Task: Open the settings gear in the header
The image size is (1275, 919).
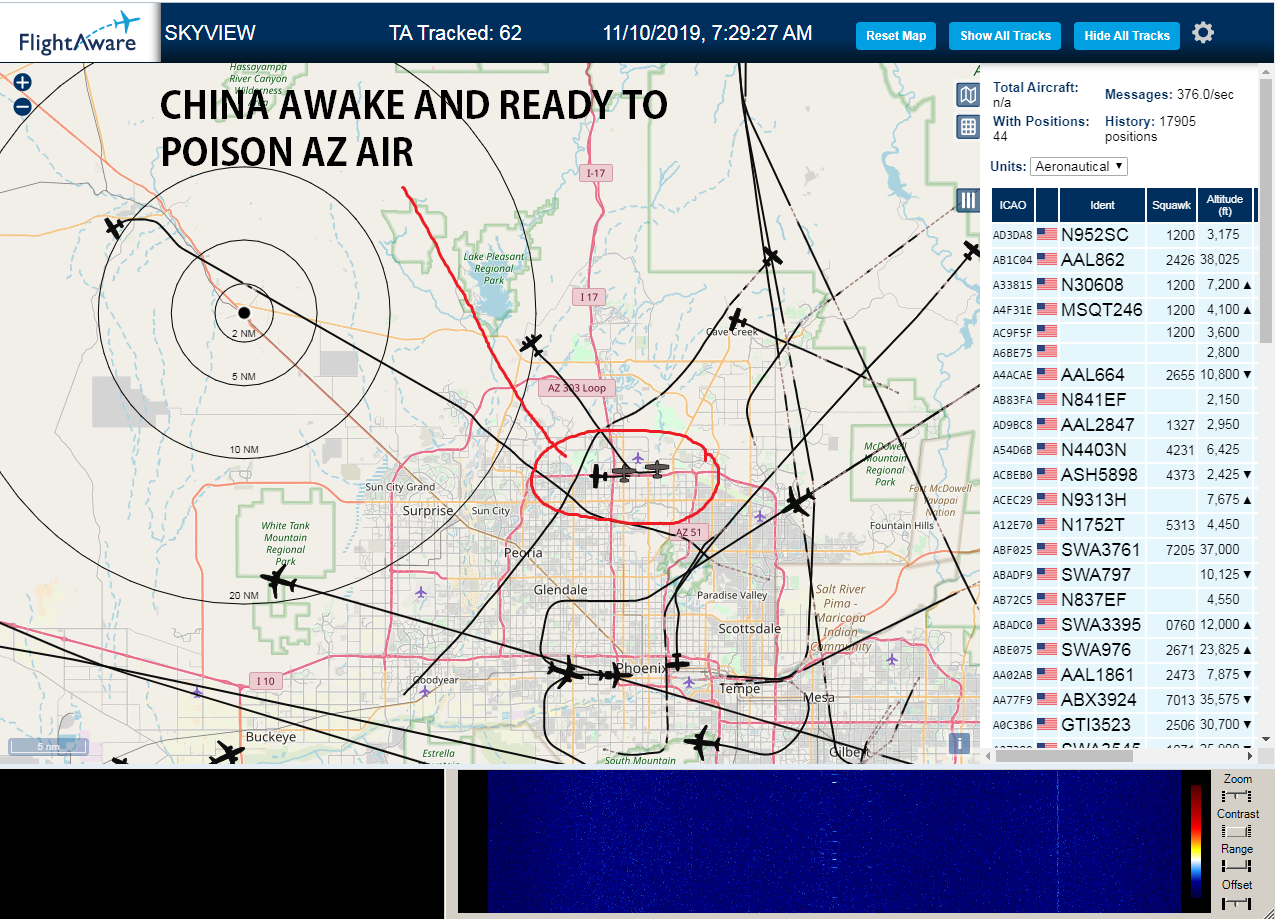Action: pos(1203,33)
